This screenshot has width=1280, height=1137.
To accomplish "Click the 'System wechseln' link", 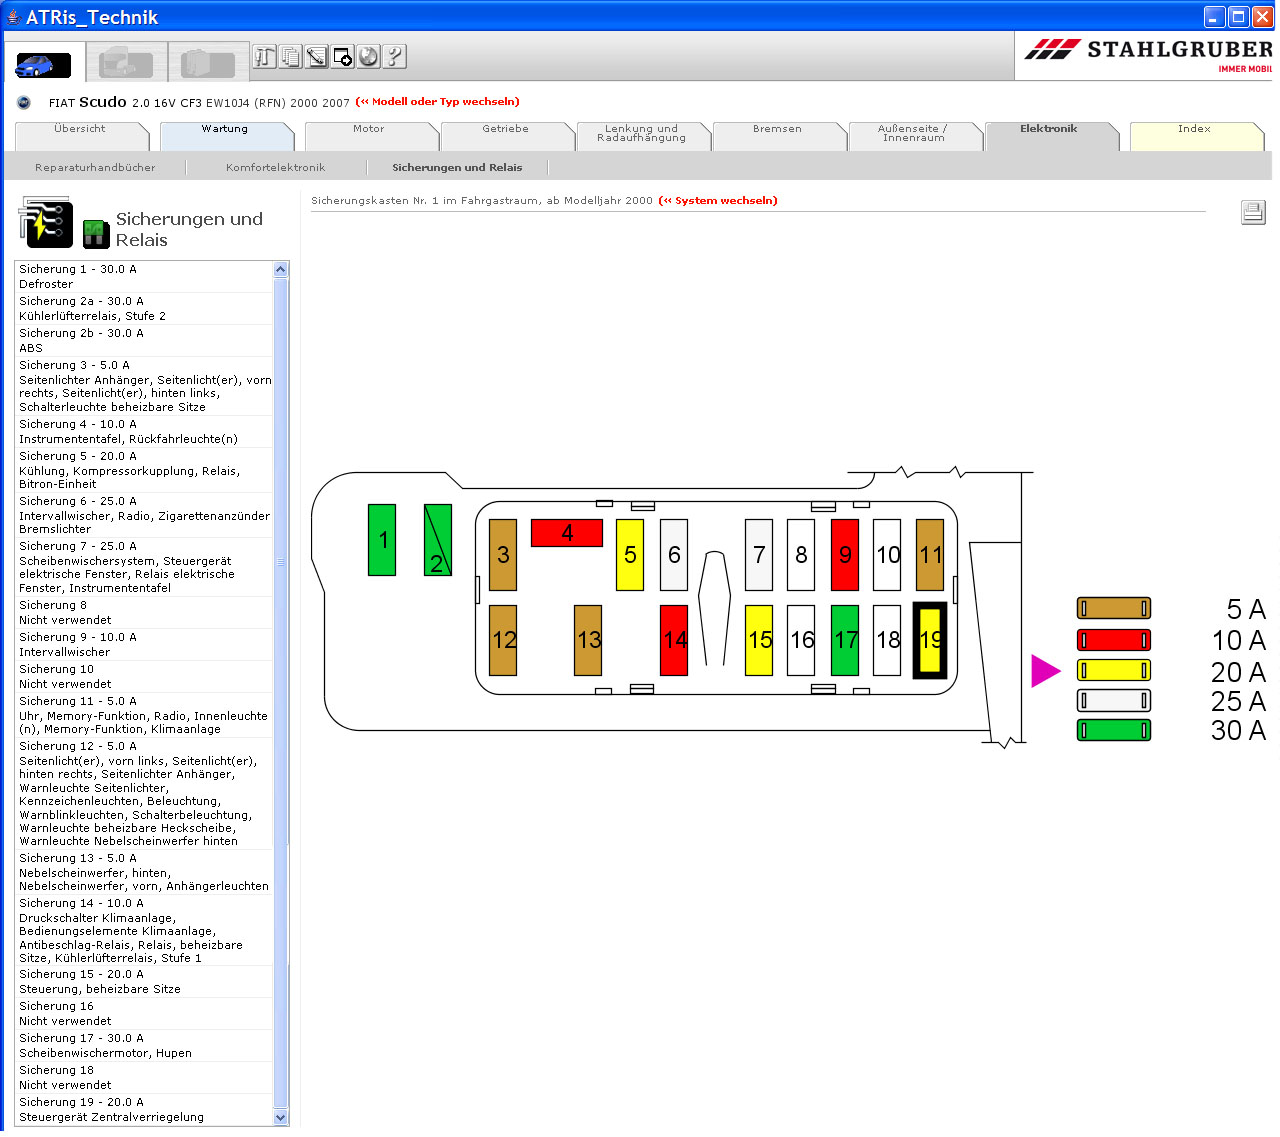I will pos(718,201).
